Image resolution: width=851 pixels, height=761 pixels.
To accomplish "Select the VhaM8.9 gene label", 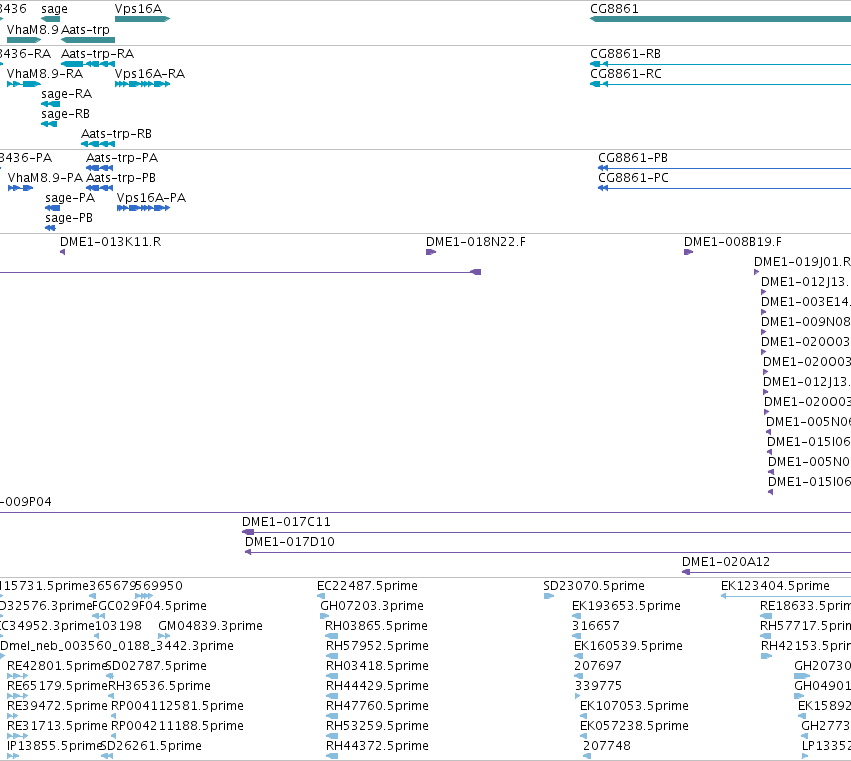I will point(33,29).
